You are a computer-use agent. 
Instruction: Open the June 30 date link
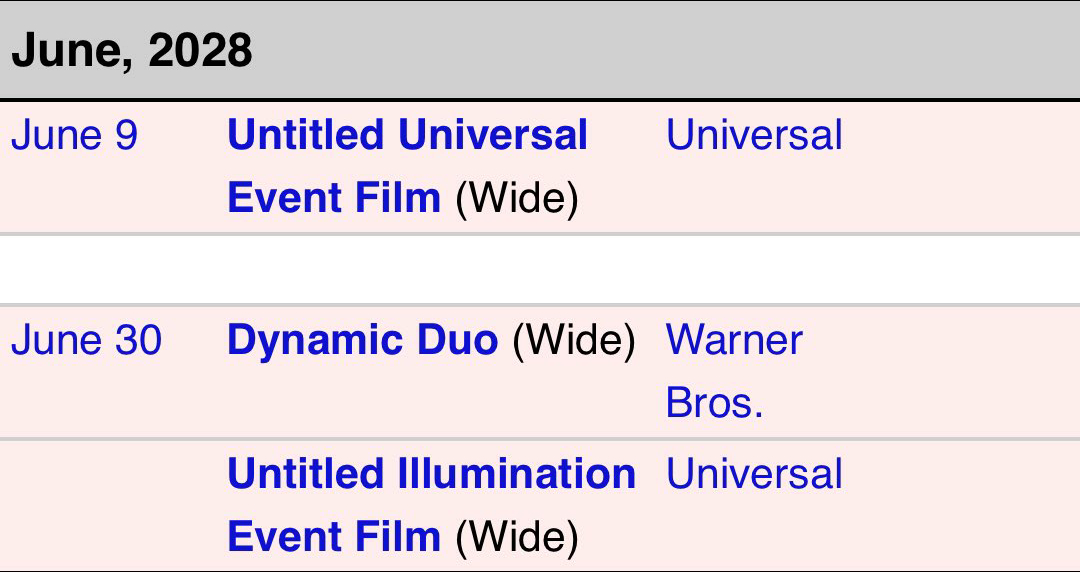pos(86,341)
